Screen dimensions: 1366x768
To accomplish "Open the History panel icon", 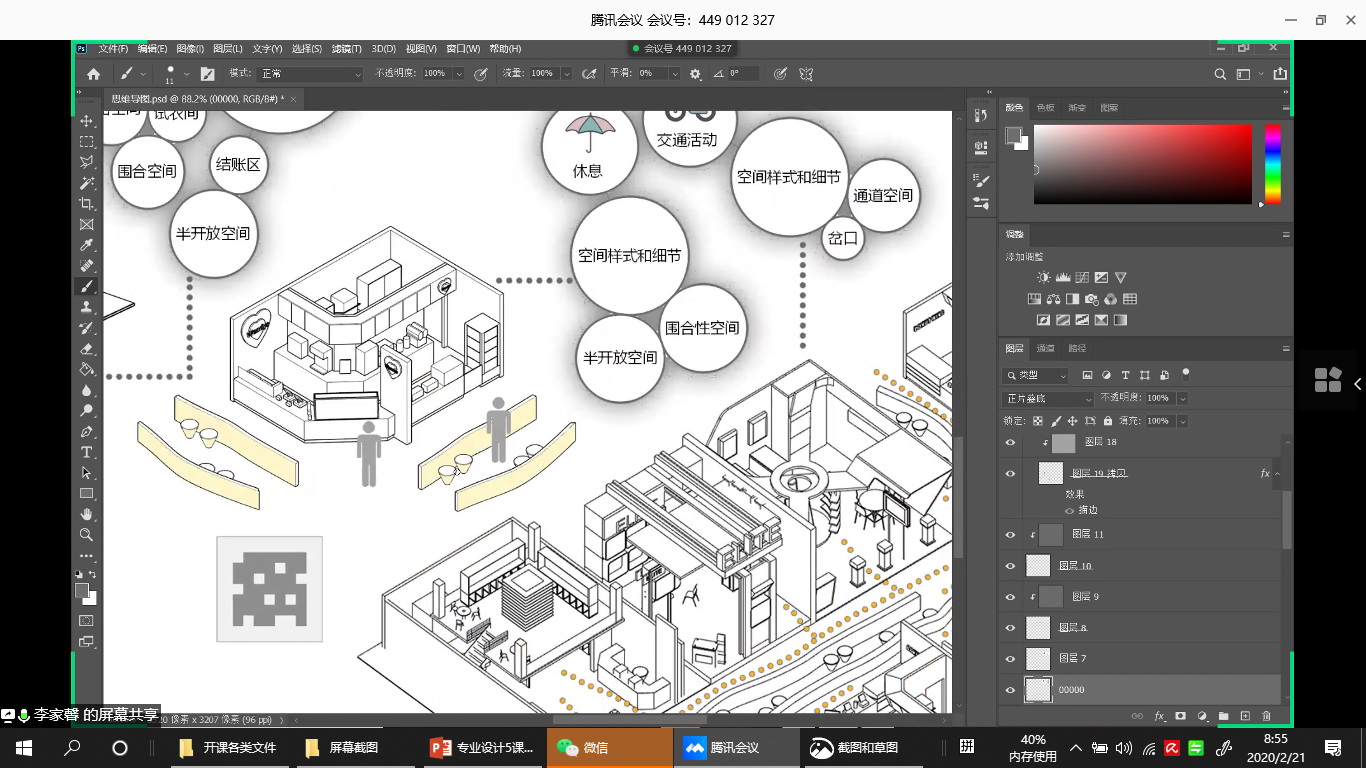I will [x=981, y=115].
